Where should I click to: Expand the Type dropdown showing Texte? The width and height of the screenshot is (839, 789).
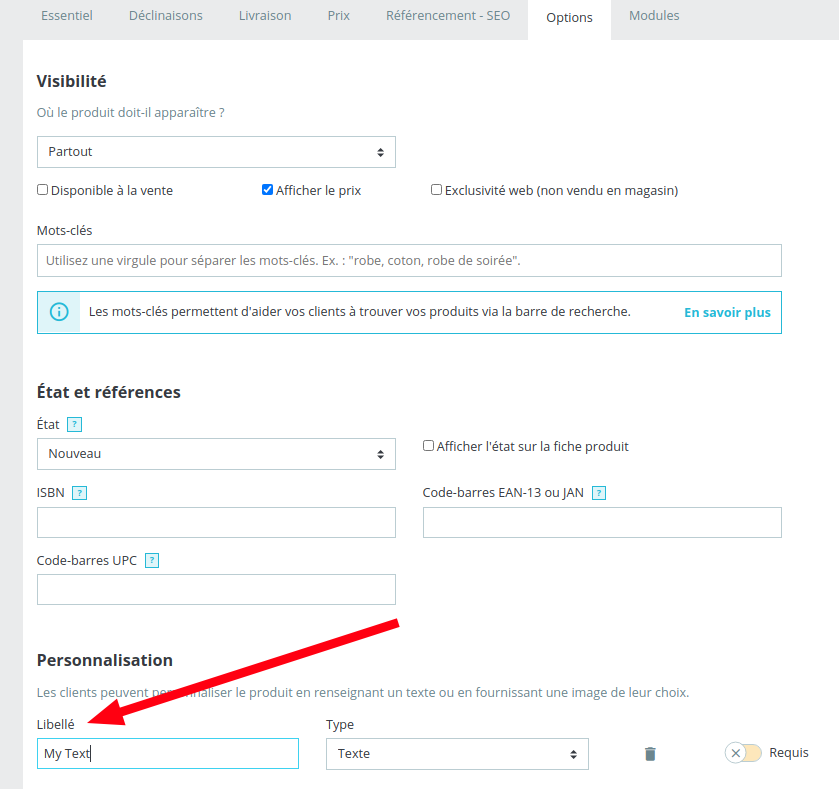pyautogui.click(x=457, y=754)
